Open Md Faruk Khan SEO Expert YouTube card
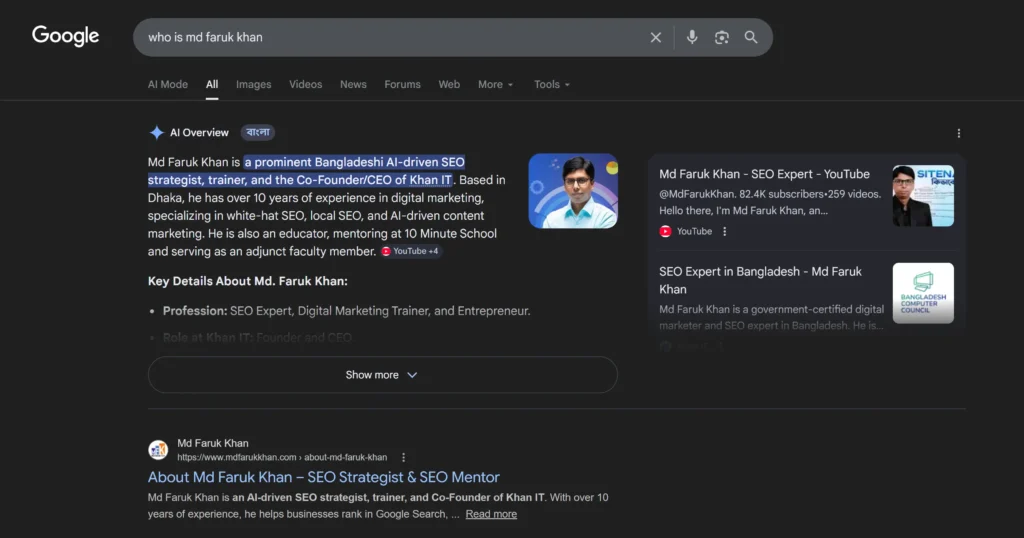 coord(764,174)
